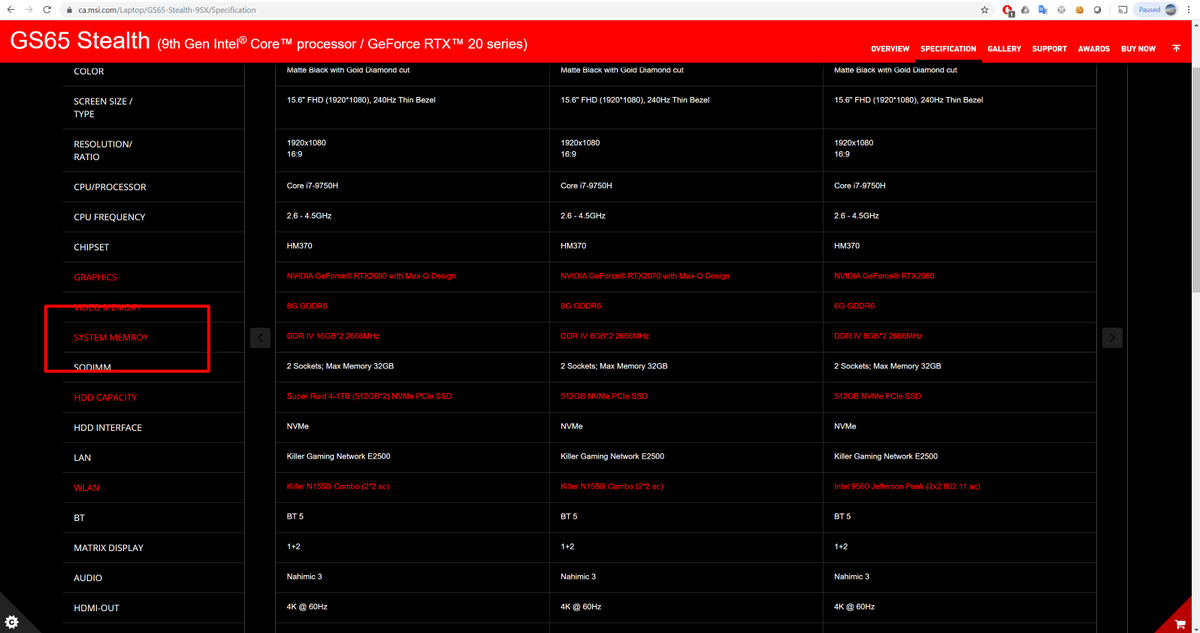Open the Google Translate extension
This screenshot has height=633, width=1200.
click(1043, 10)
